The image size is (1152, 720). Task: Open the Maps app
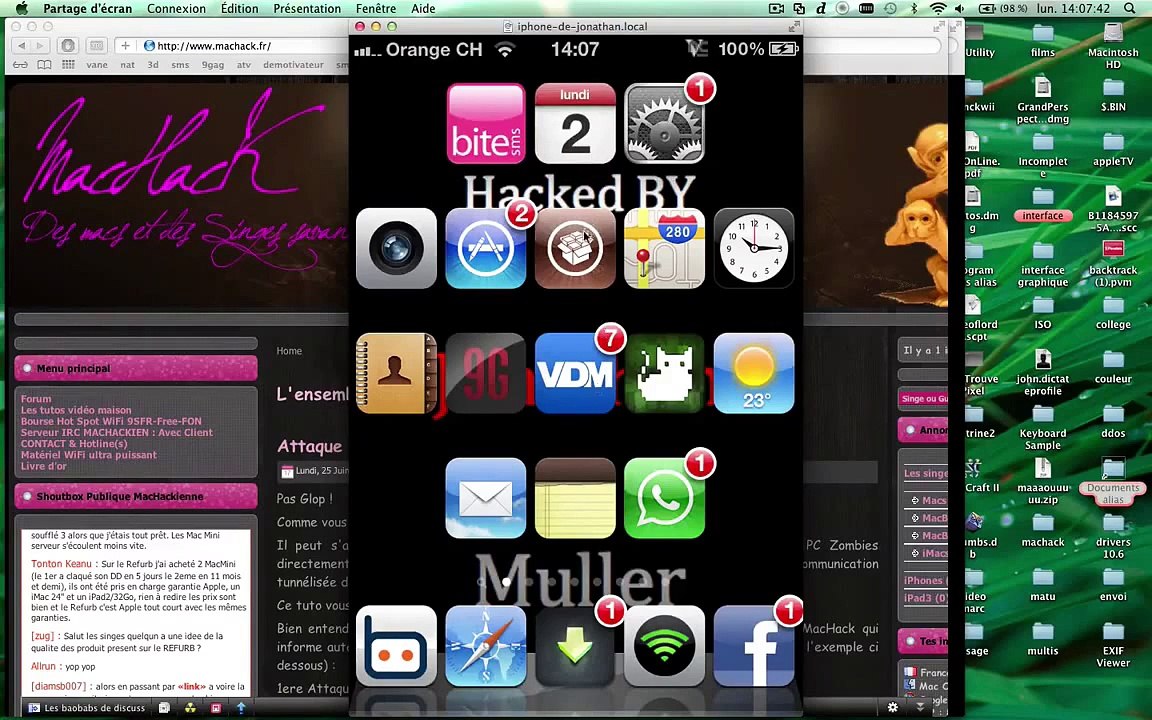pyautogui.click(x=664, y=248)
